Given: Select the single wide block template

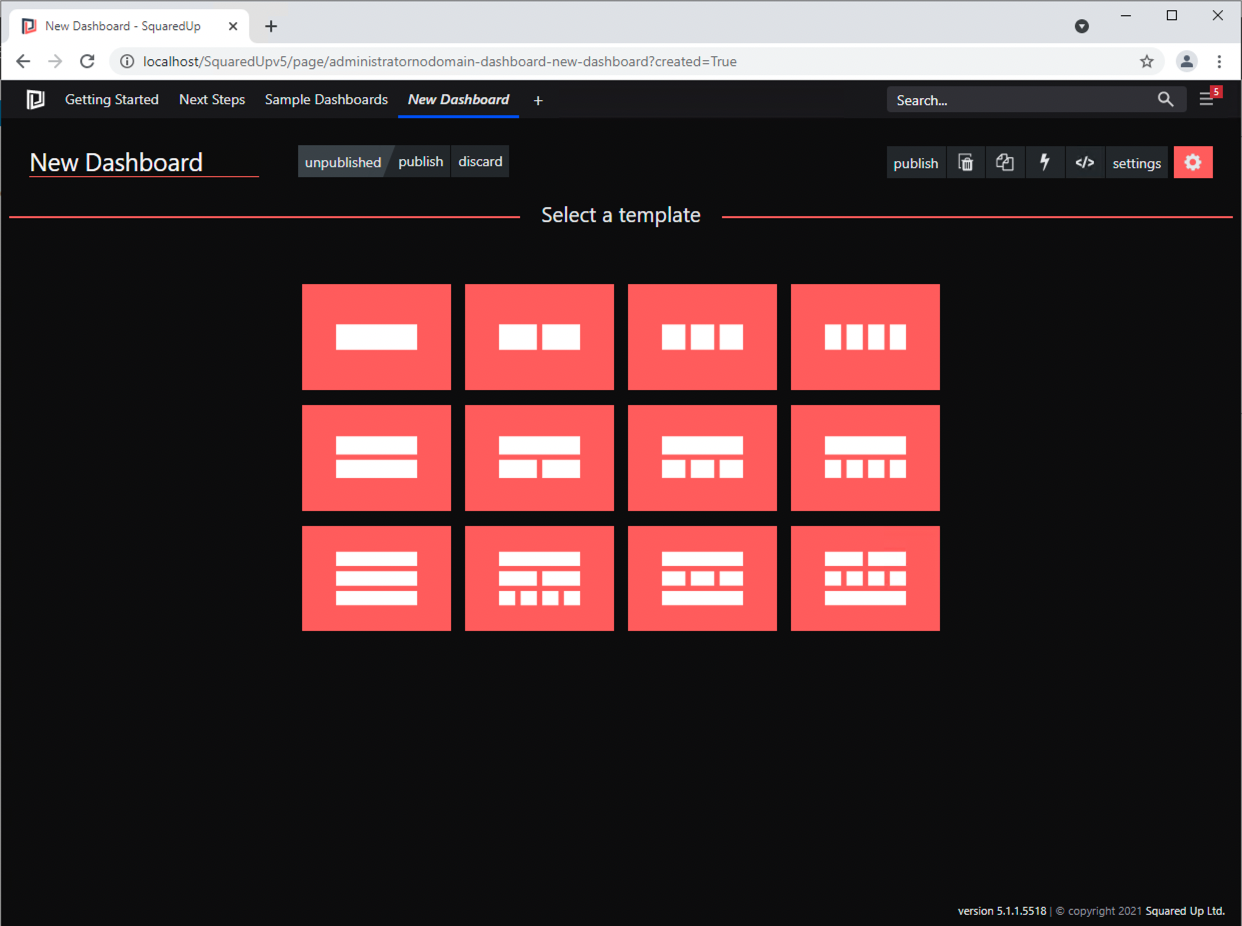Looking at the screenshot, I should coord(376,337).
